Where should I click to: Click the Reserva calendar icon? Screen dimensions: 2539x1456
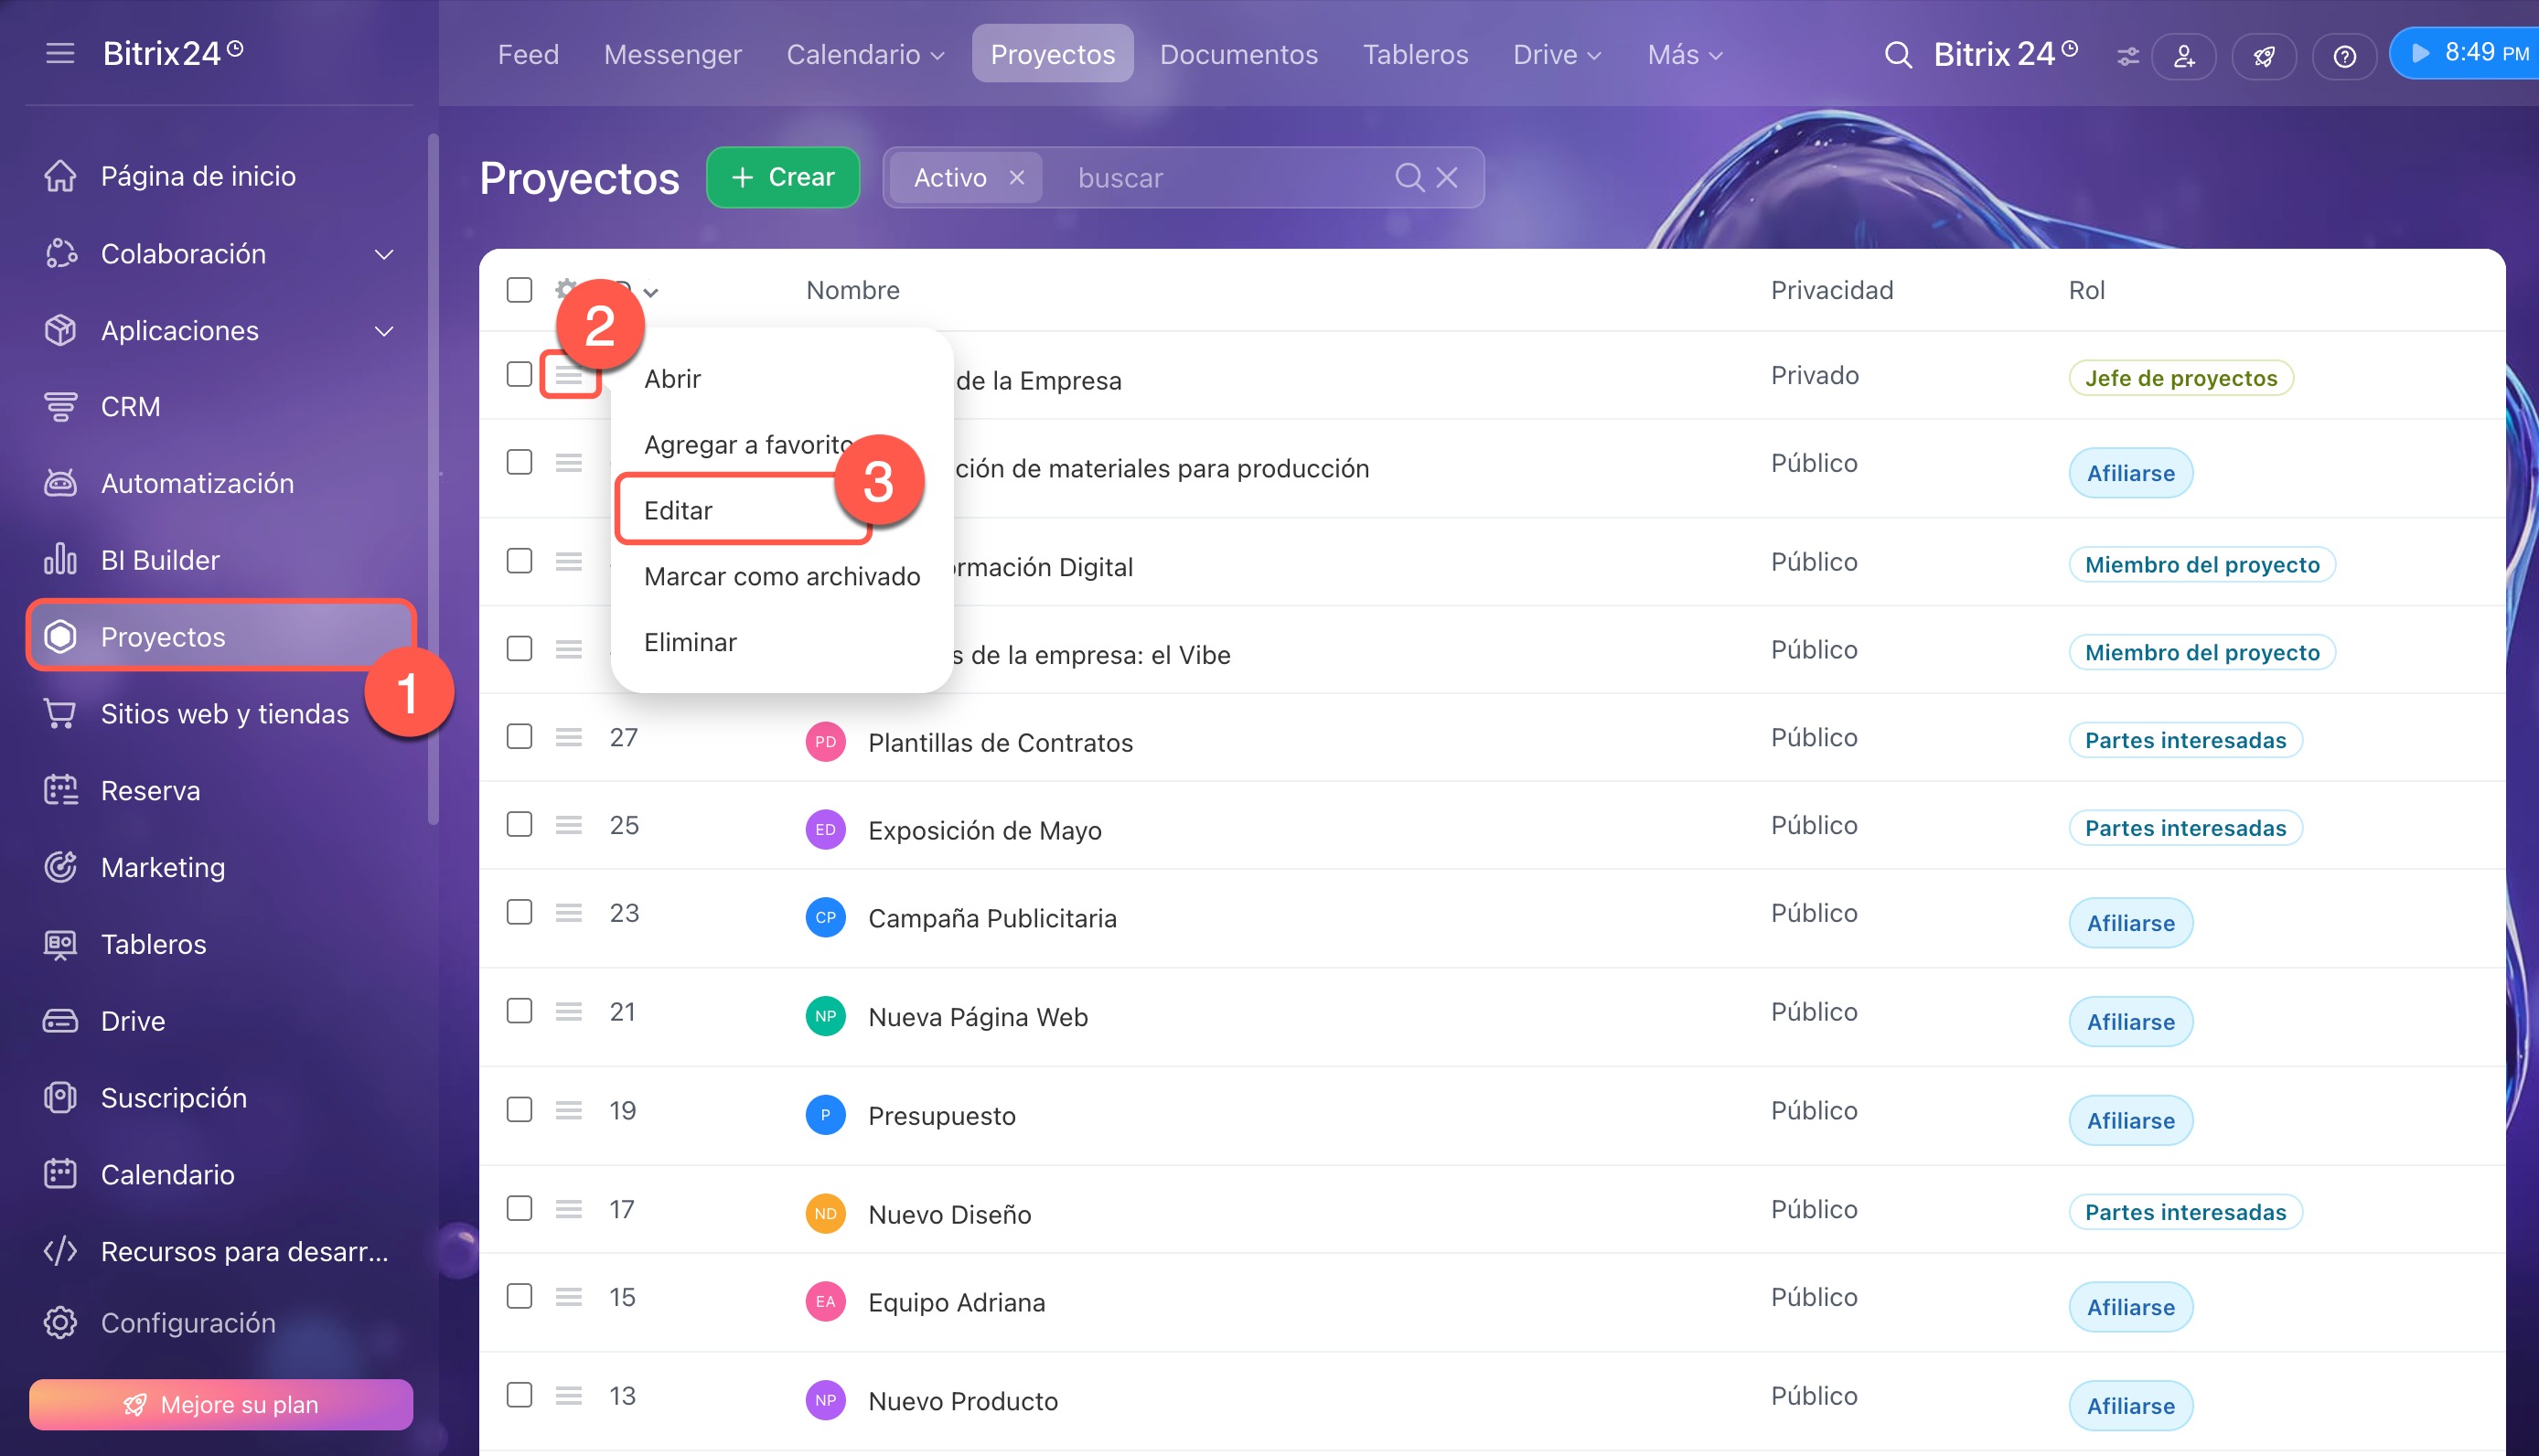(x=60, y=790)
